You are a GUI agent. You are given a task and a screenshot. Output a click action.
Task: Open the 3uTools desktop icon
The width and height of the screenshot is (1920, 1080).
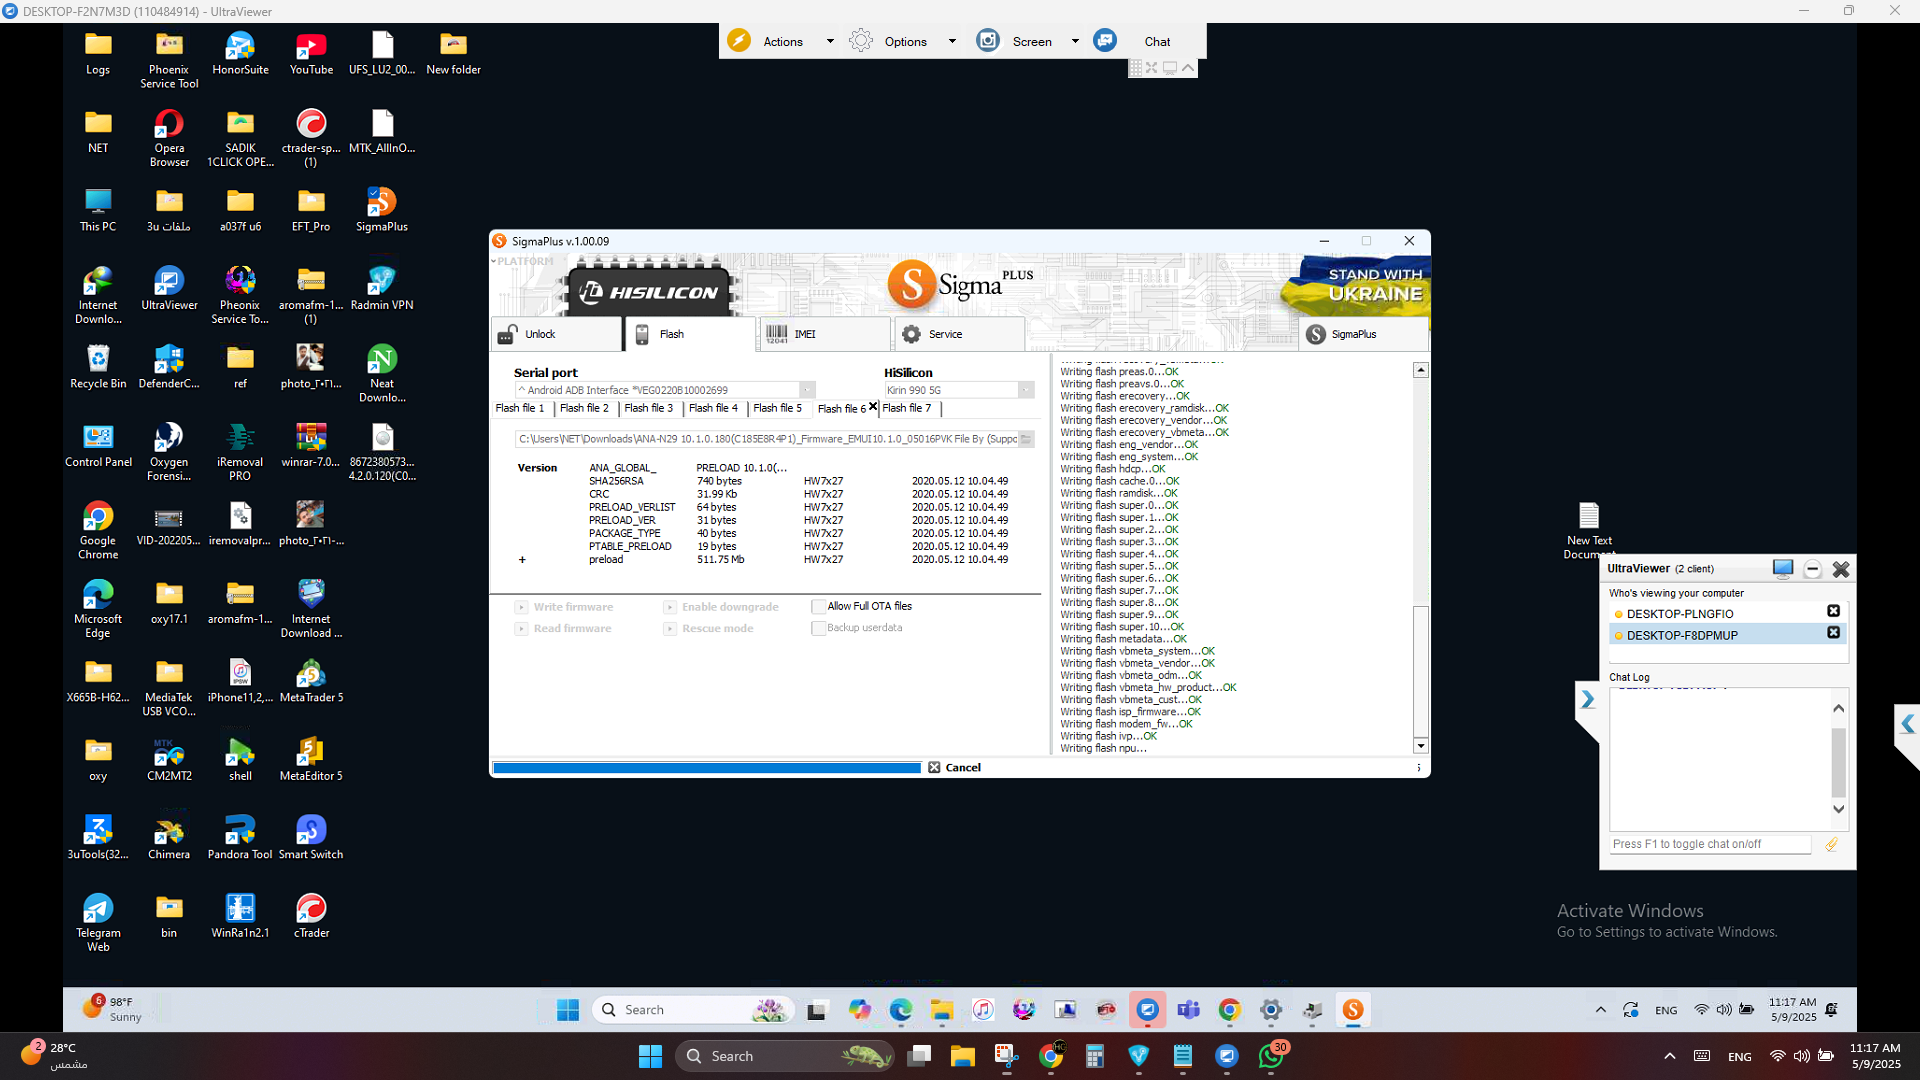coord(98,837)
